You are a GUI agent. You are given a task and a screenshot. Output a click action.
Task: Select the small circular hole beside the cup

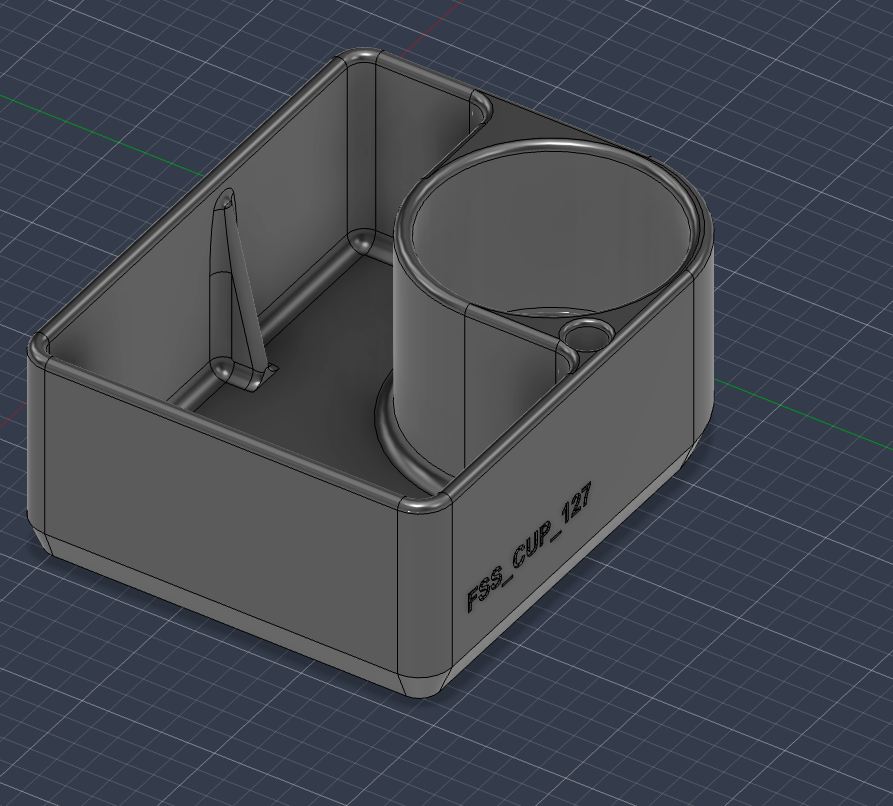click(587, 334)
